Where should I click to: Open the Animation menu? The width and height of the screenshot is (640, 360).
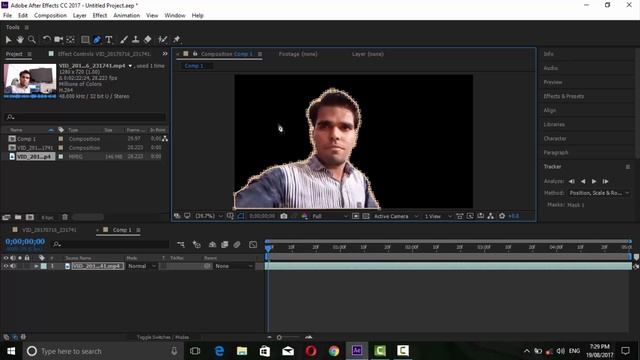126,16
